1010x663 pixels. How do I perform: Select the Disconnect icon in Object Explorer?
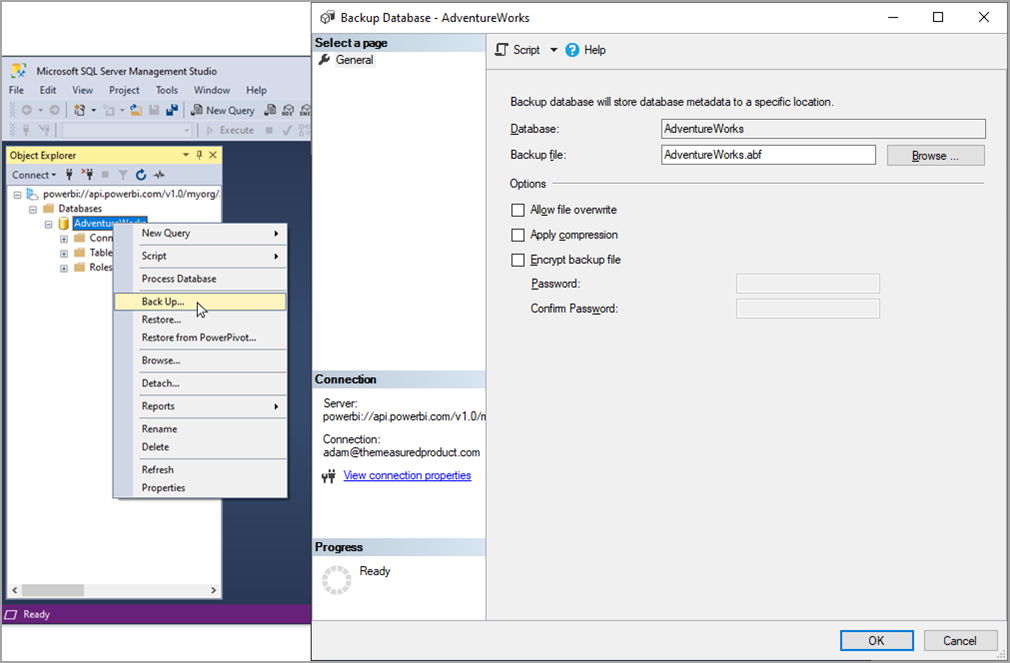pyautogui.click(x=87, y=175)
